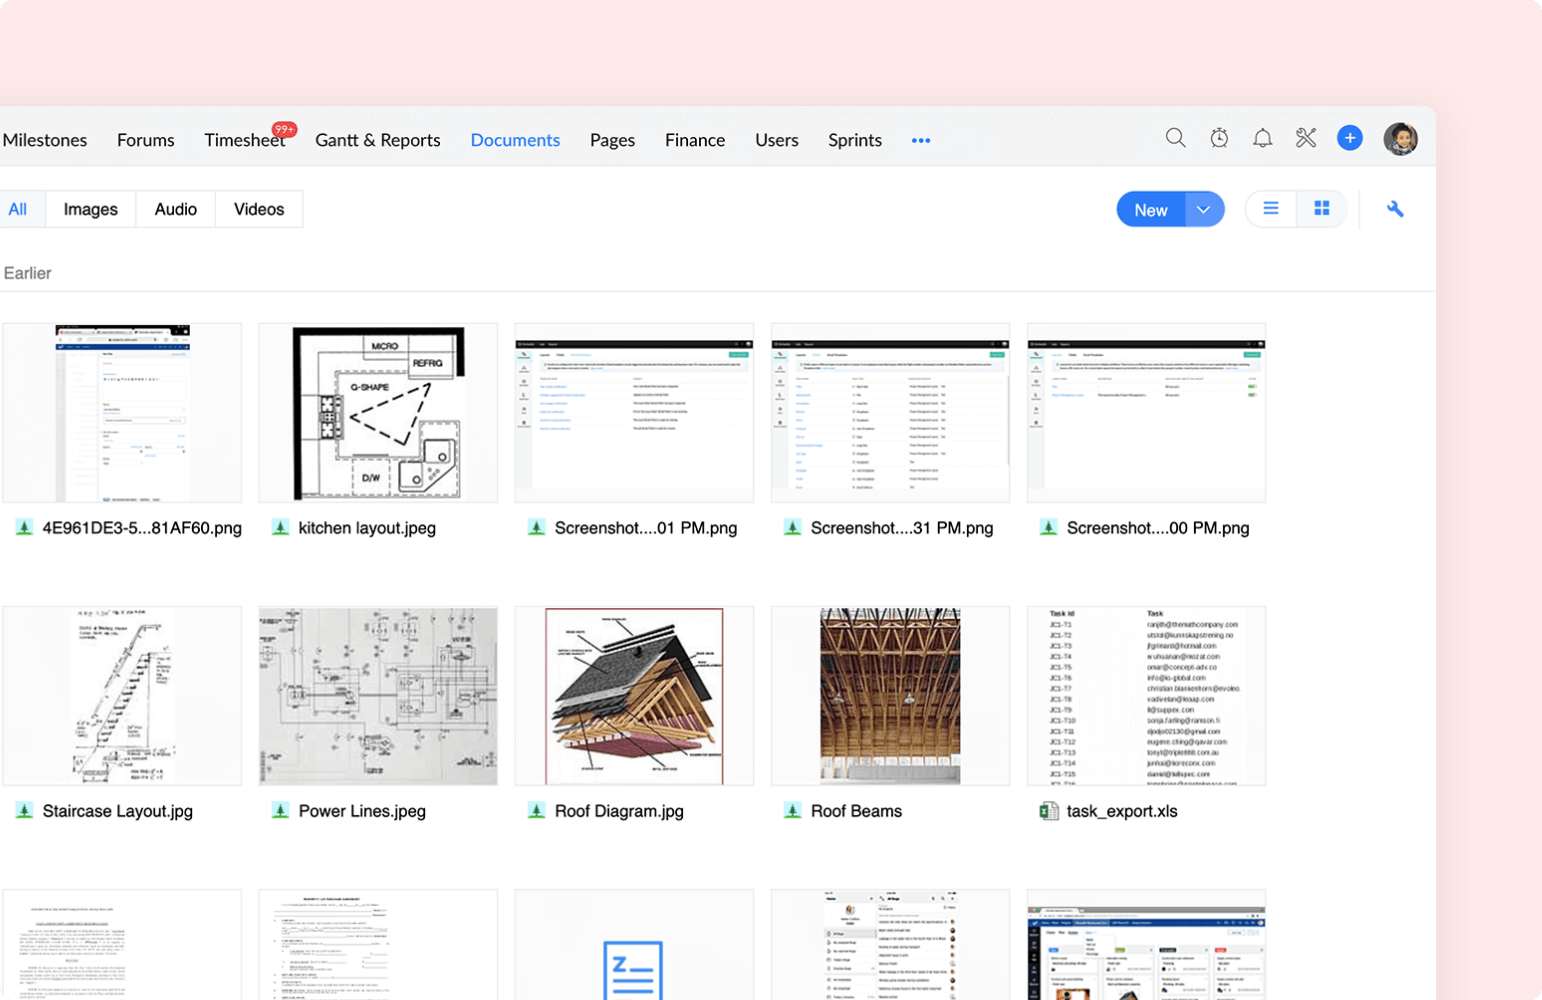Open the kitchen layout thumbnail
Screen dimensions: 1542x1000
378,412
